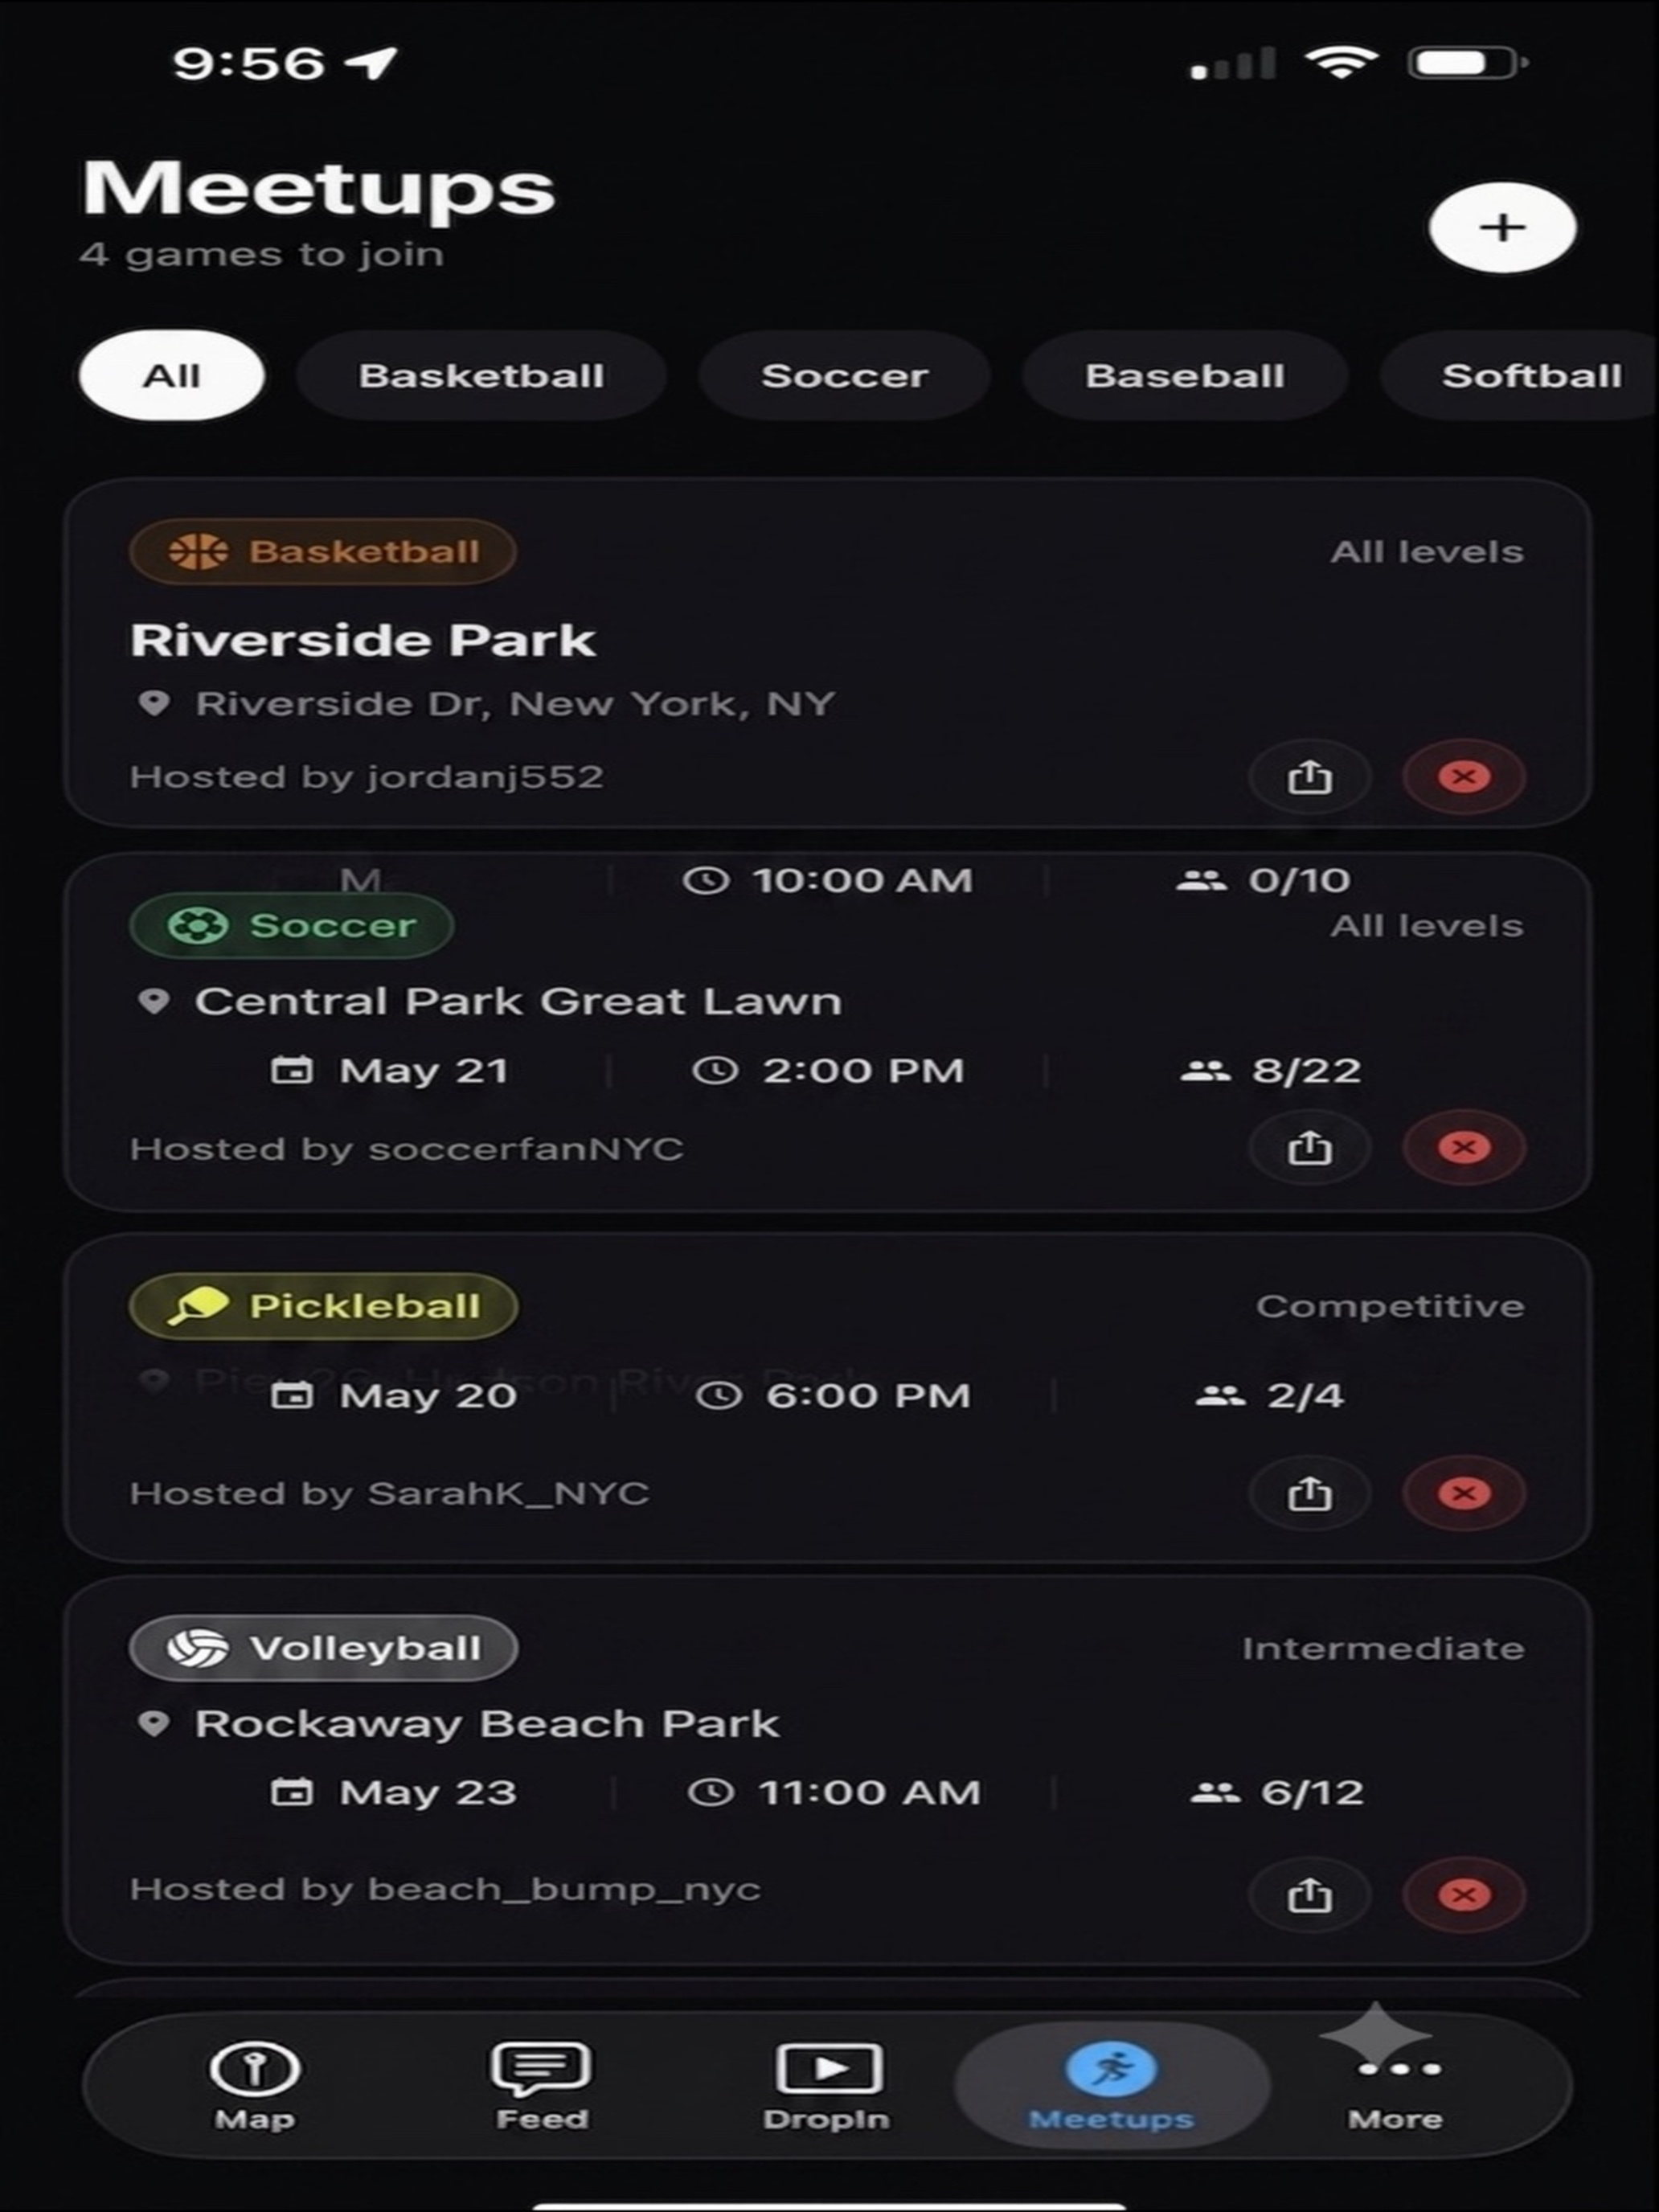Image resolution: width=1659 pixels, height=2212 pixels.
Task: Open the Riverside Park meetup card
Action: click(x=828, y=652)
